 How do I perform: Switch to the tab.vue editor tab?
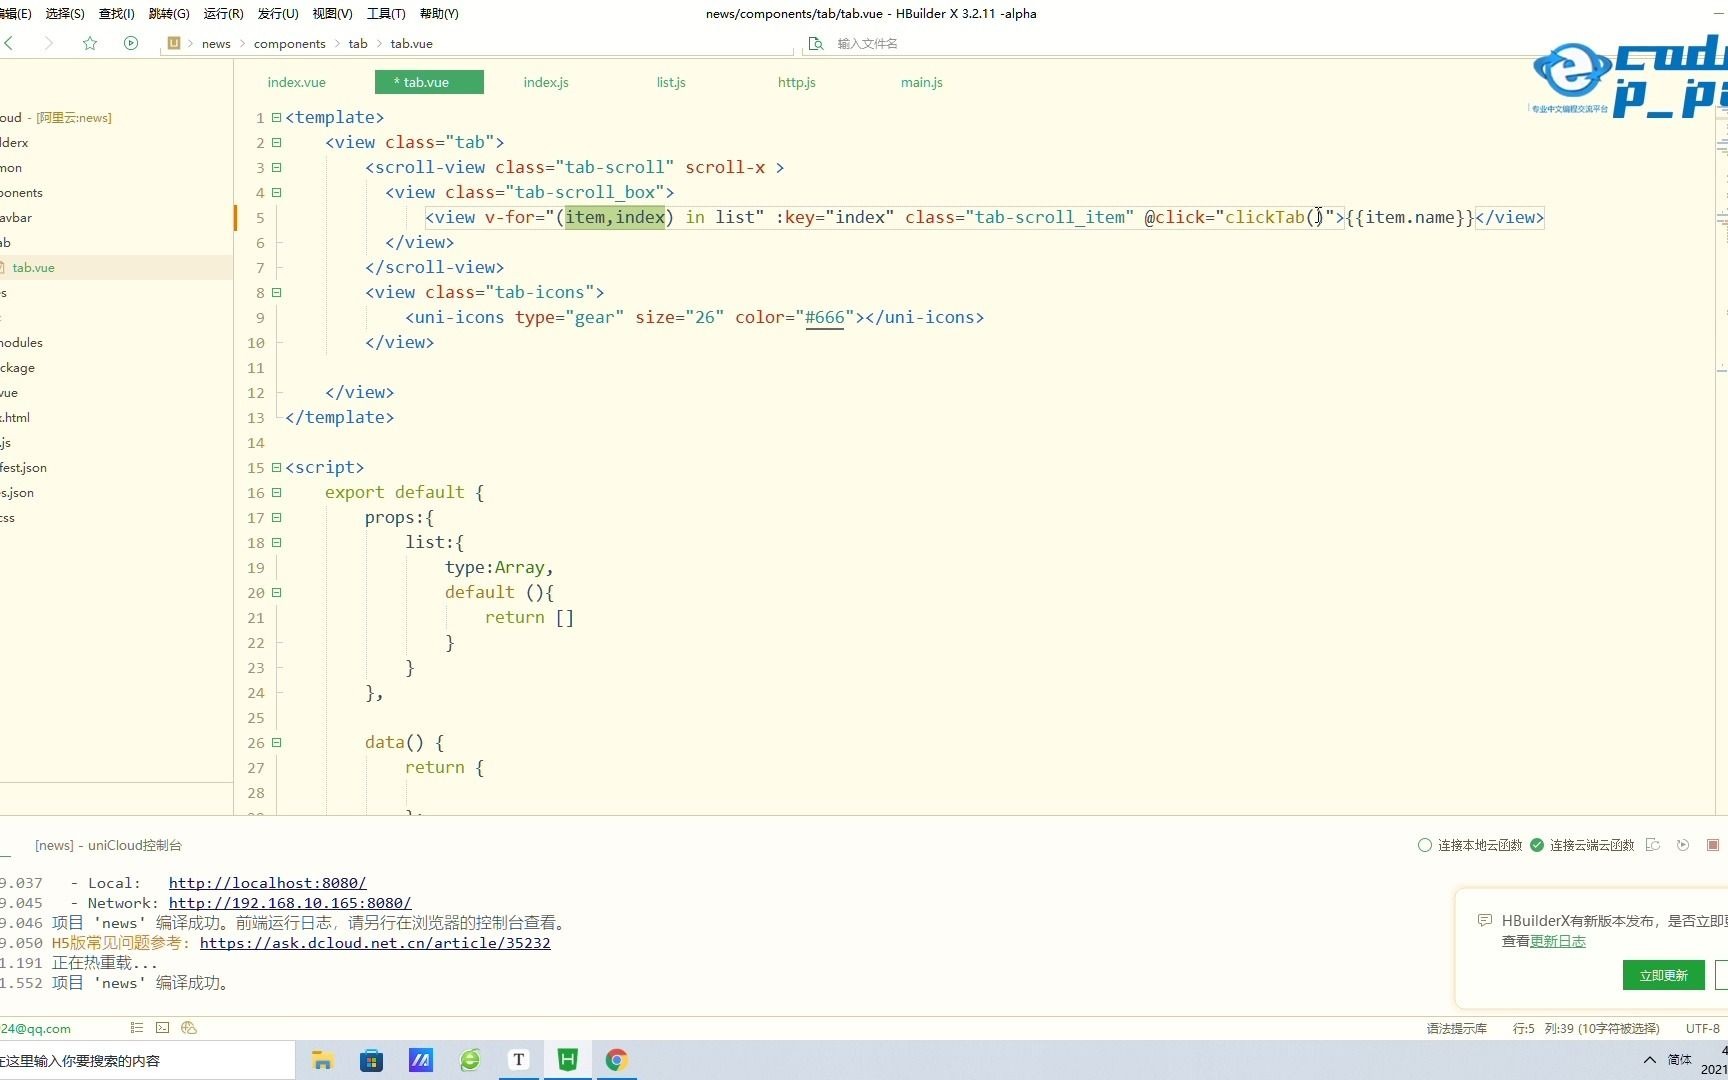click(x=429, y=82)
